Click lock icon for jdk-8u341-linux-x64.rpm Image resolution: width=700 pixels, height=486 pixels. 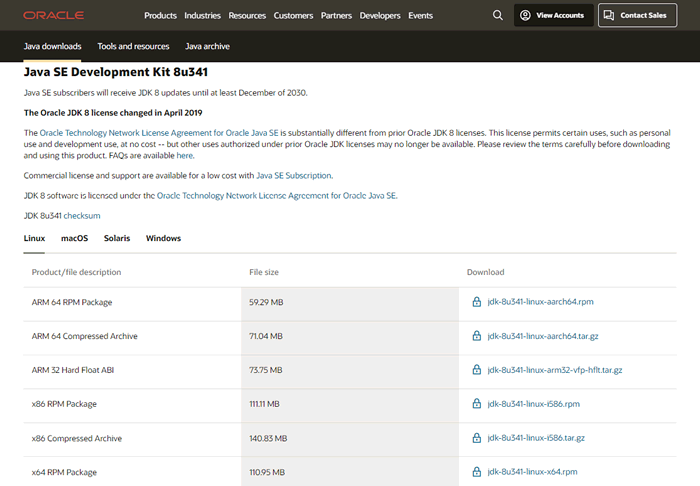click(x=476, y=472)
